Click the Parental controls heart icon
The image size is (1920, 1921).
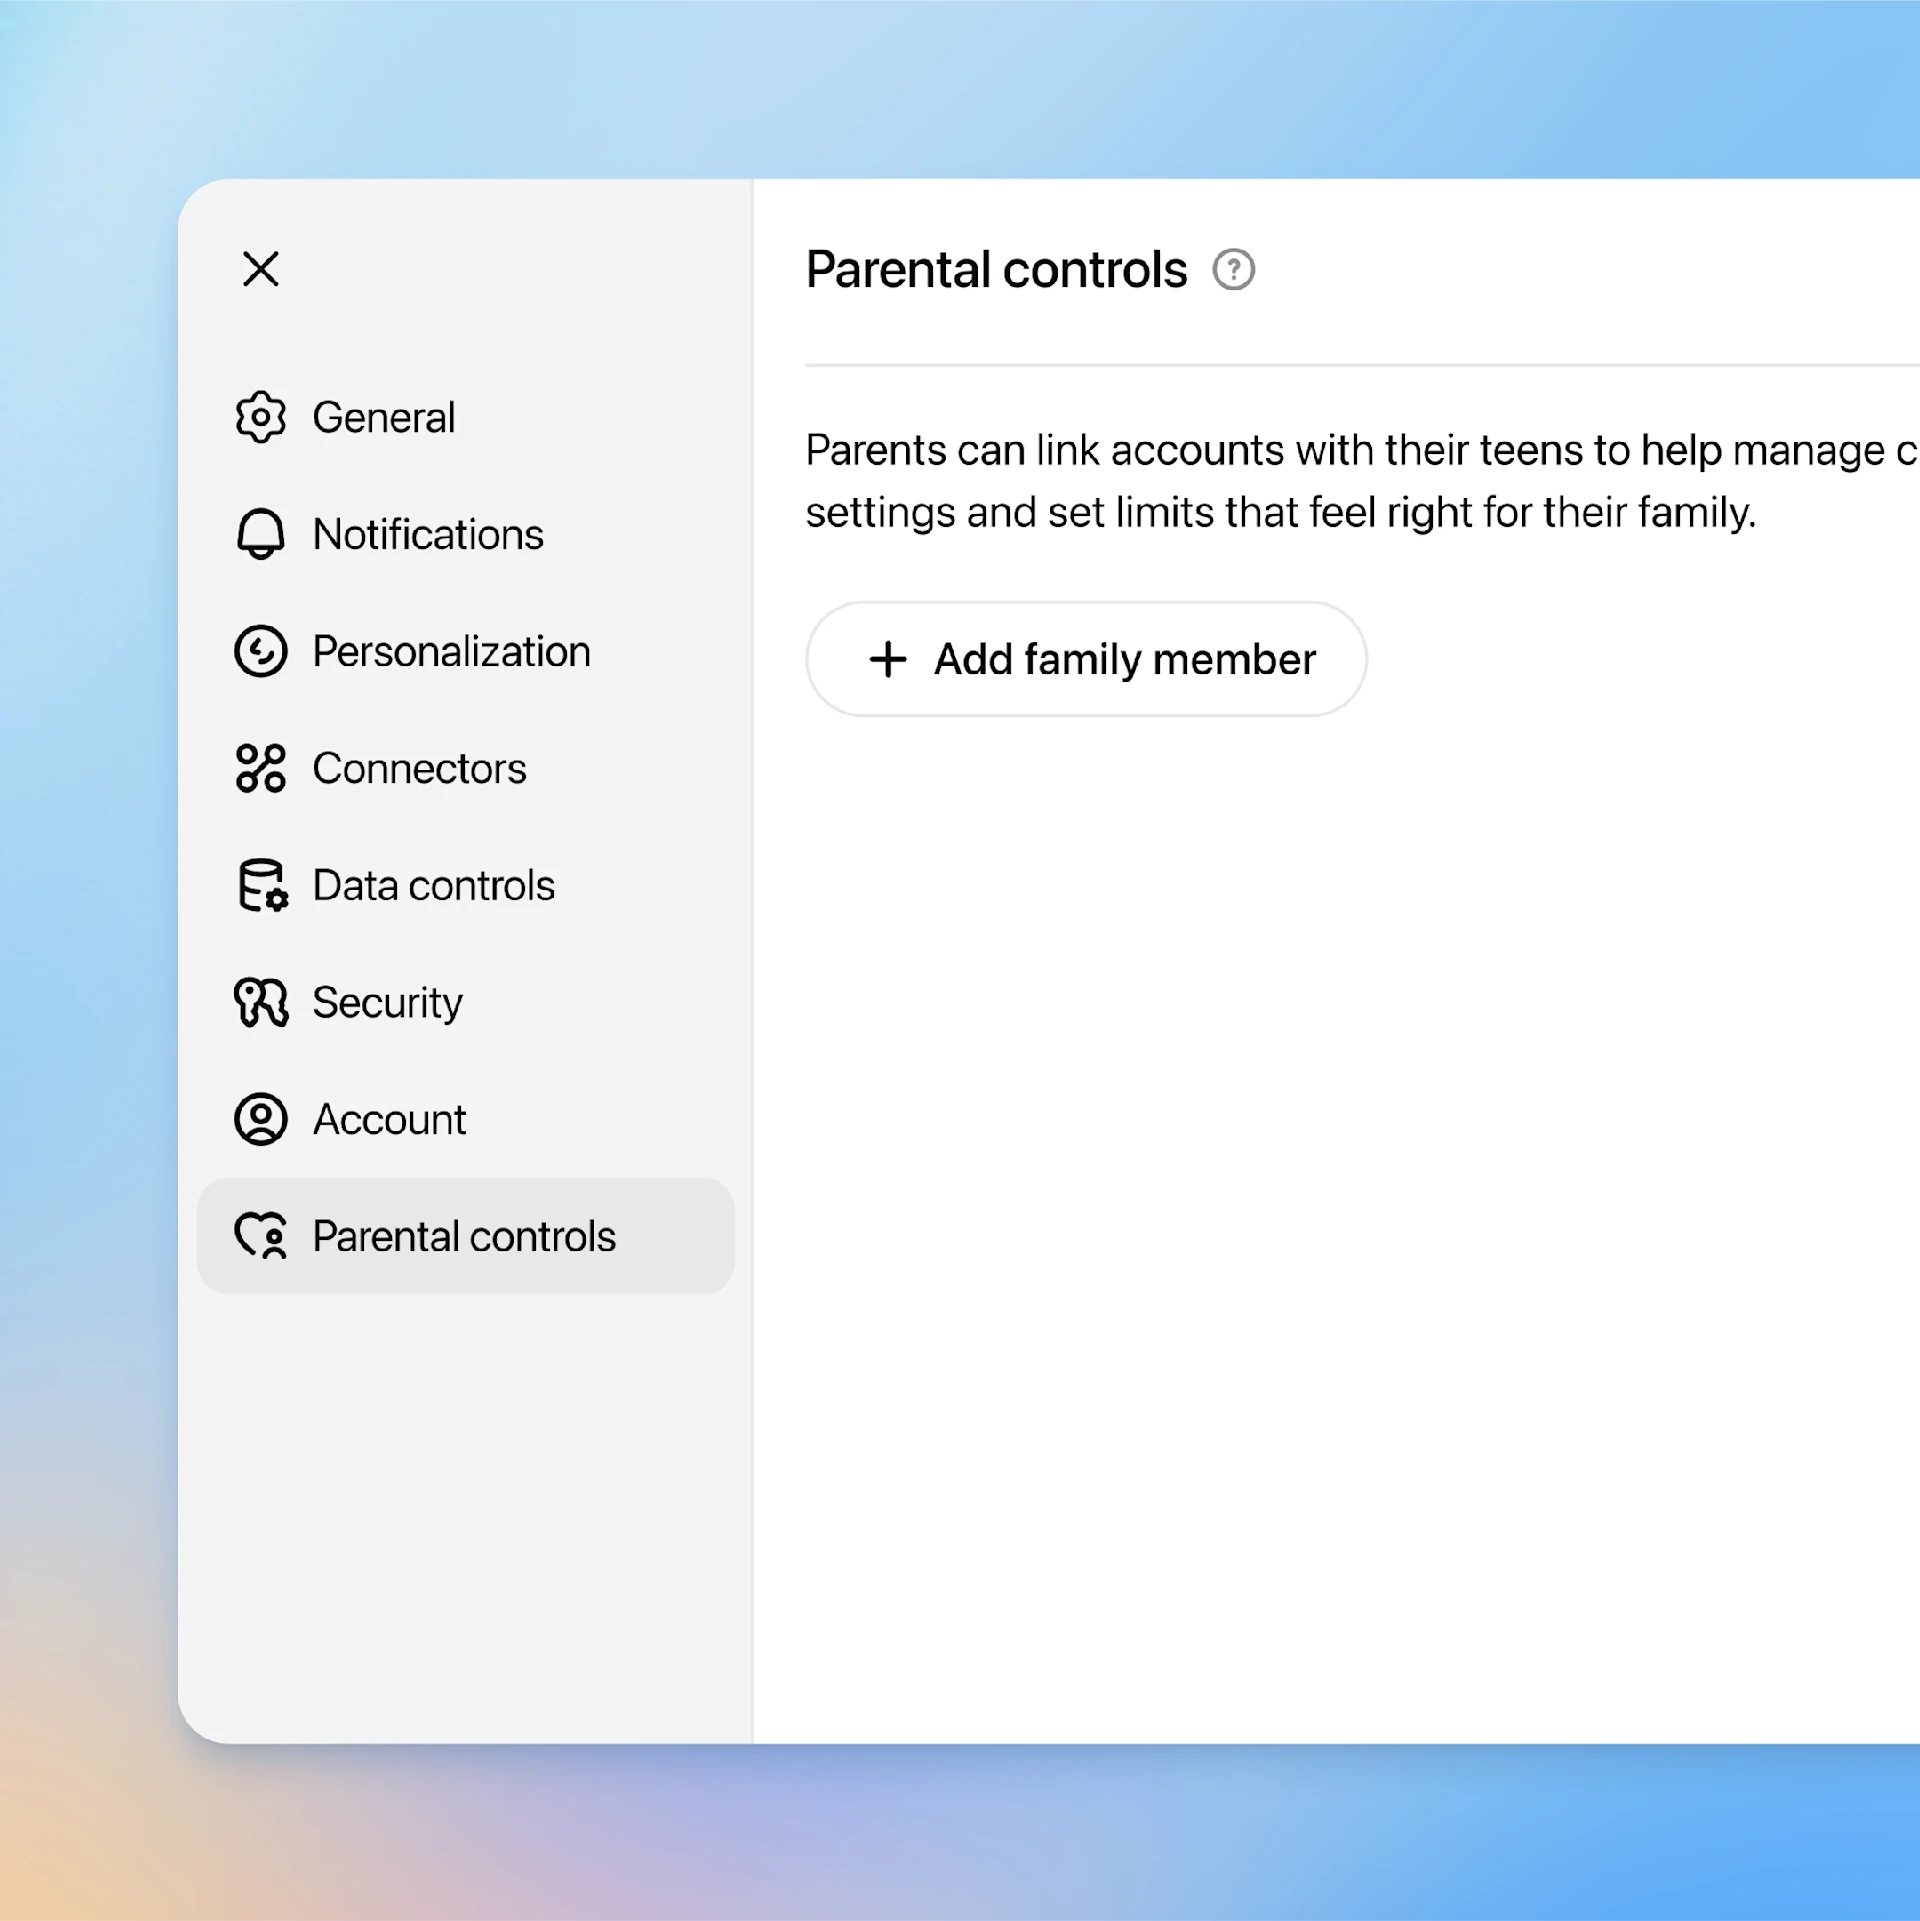point(261,1237)
